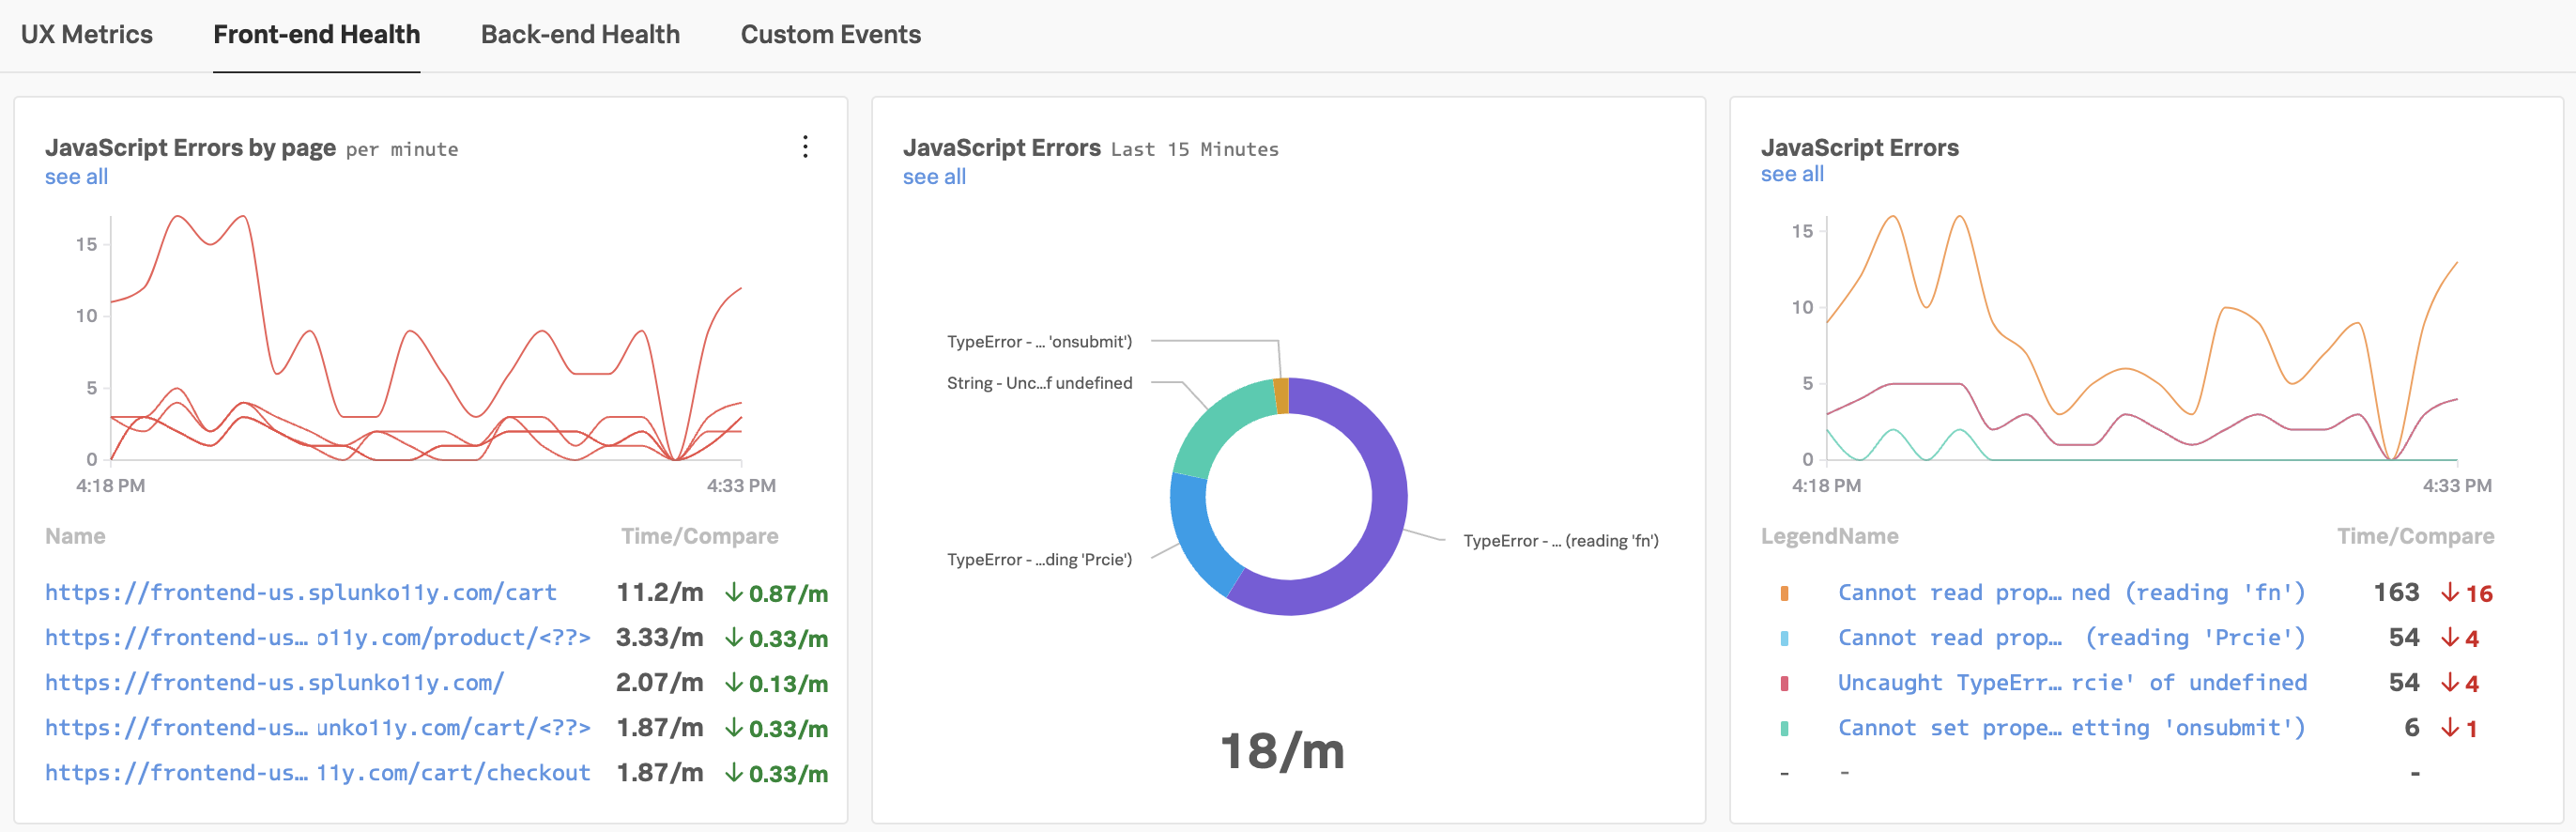Click the red legend swatch for Uncaught TypeError
Image resolution: width=2576 pixels, height=832 pixels.
[1784, 683]
